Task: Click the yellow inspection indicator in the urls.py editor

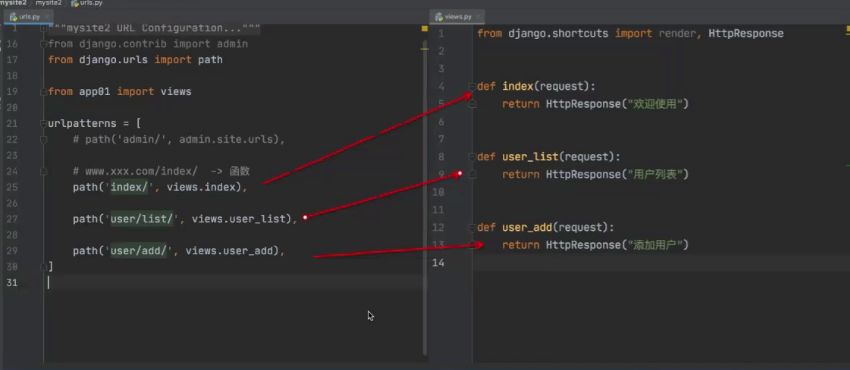Action: (424, 29)
